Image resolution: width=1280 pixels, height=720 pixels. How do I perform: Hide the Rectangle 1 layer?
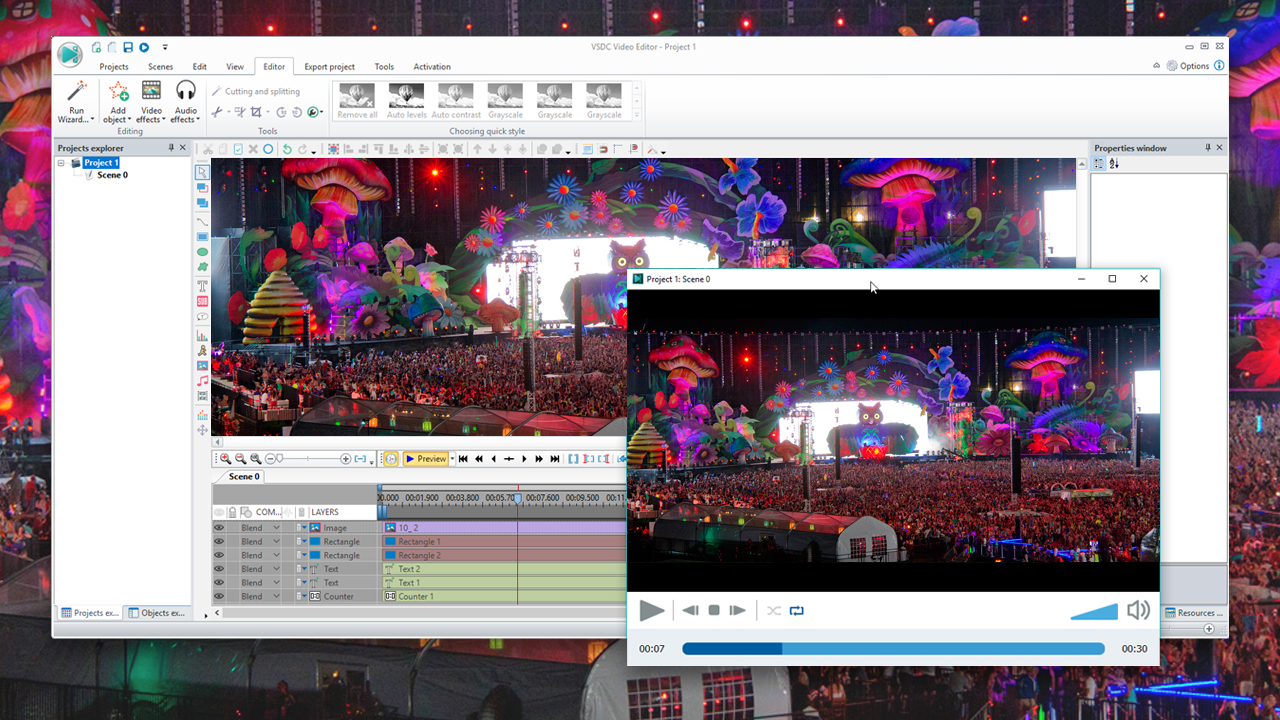pos(218,541)
